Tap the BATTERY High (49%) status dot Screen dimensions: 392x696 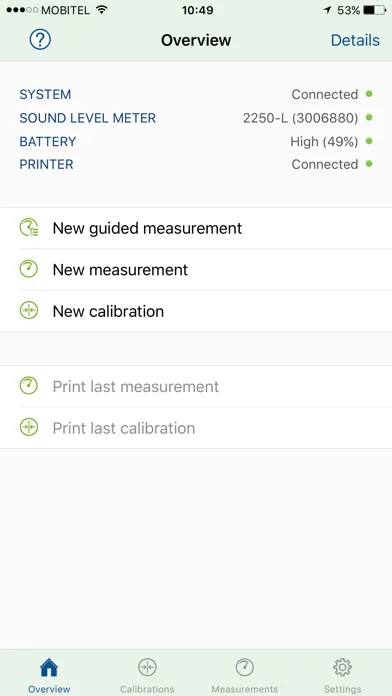click(x=369, y=141)
